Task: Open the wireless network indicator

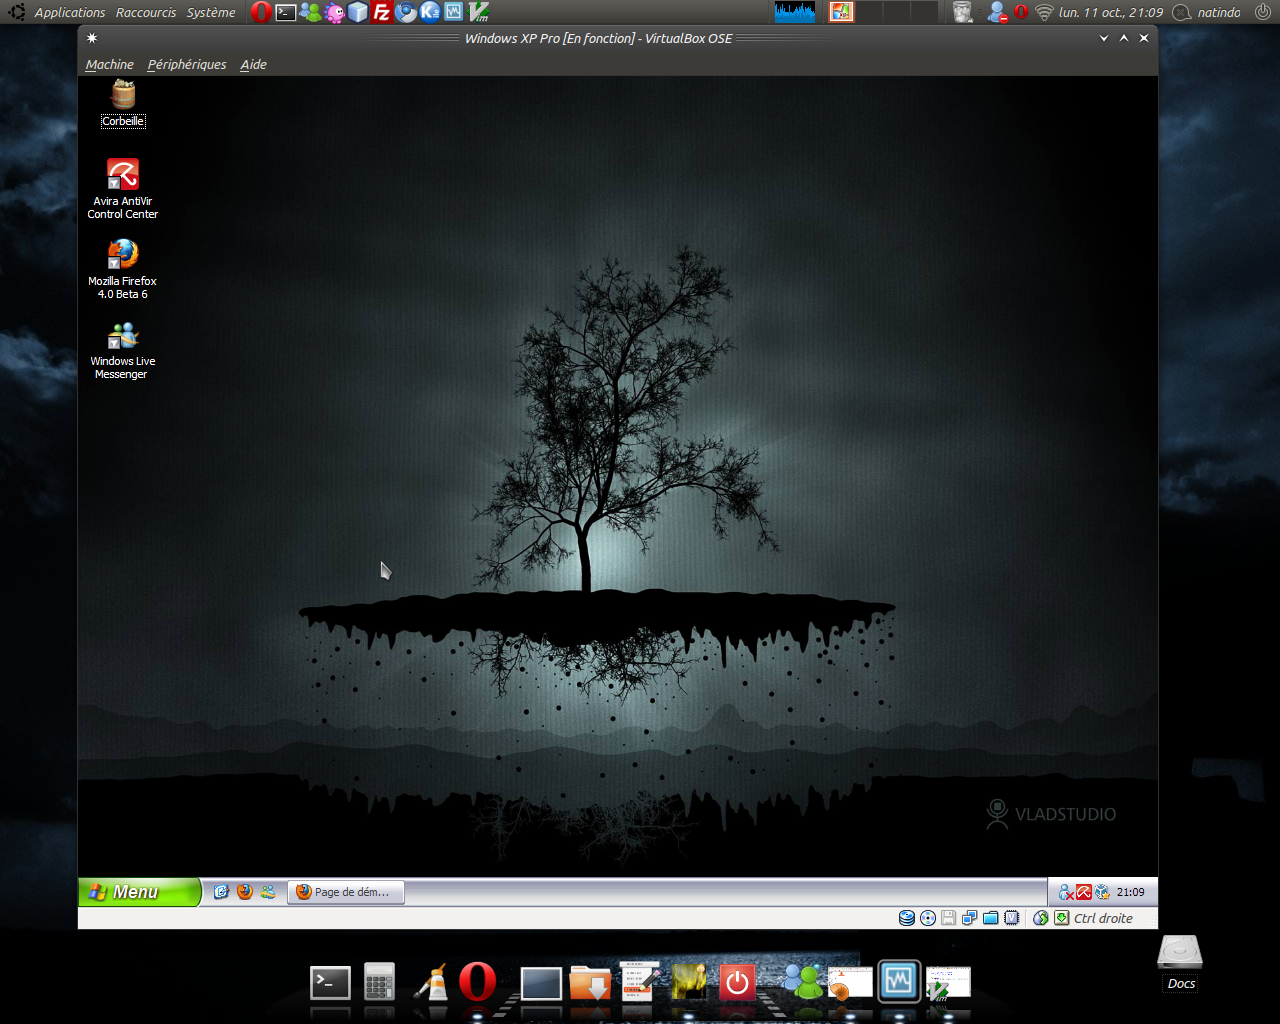Action: 1044,12
